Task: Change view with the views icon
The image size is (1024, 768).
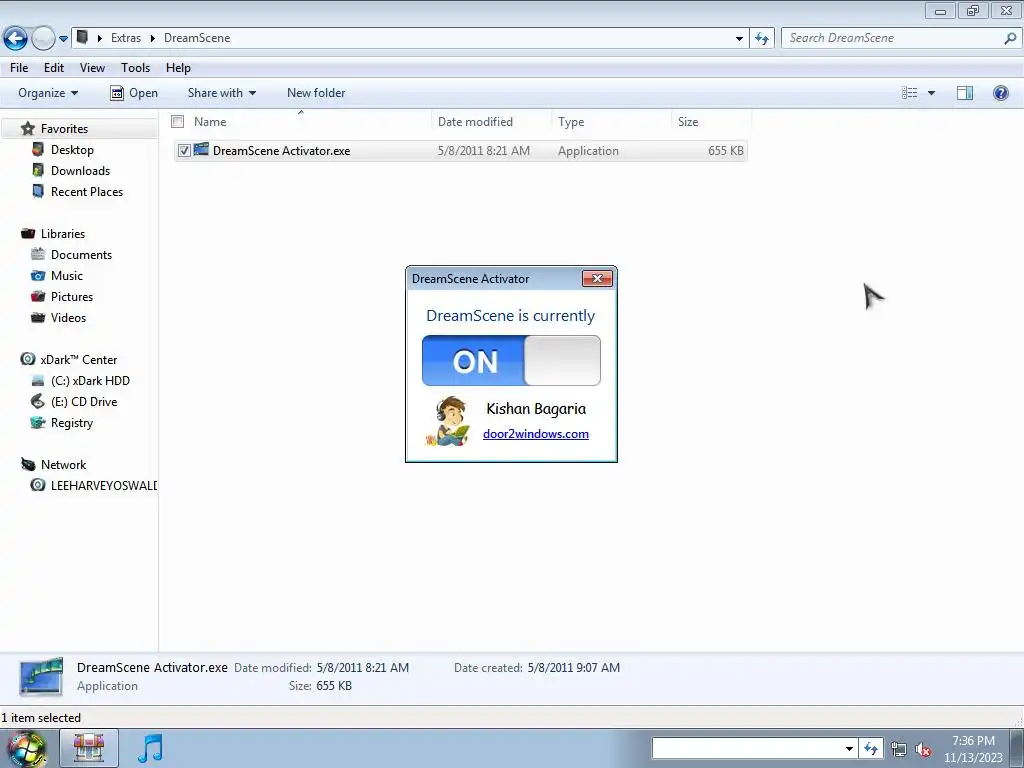Action: pos(909,93)
